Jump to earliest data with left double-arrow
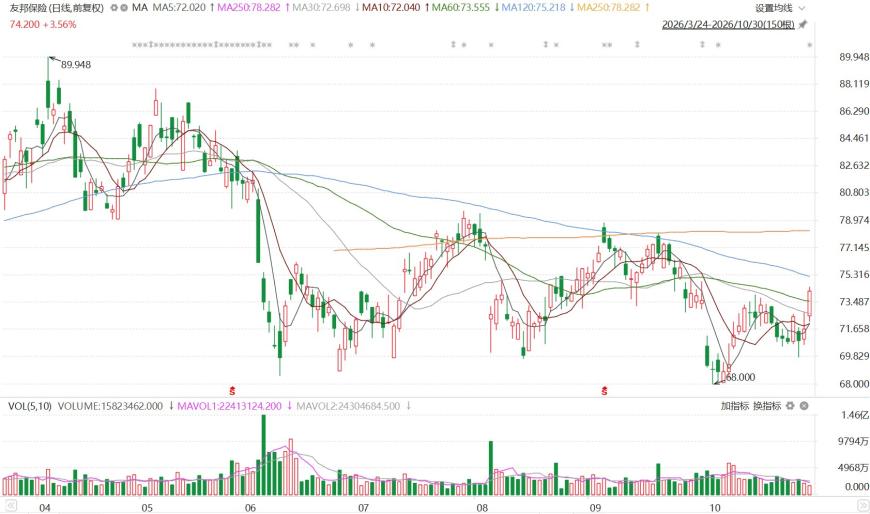This screenshot has height=514, width=870. [x=11, y=506]
